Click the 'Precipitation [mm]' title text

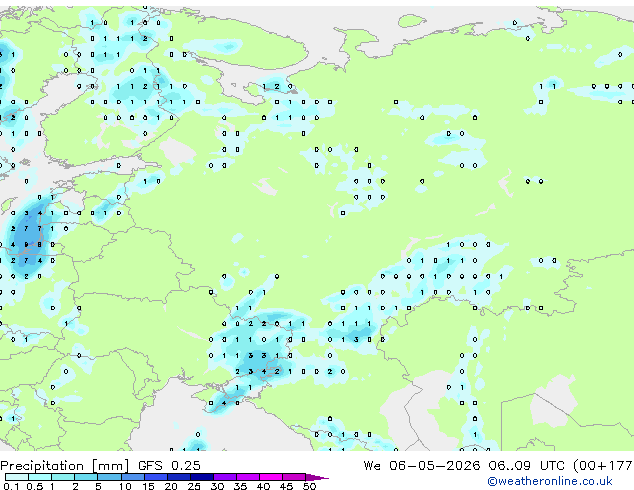tap(65, 466)
